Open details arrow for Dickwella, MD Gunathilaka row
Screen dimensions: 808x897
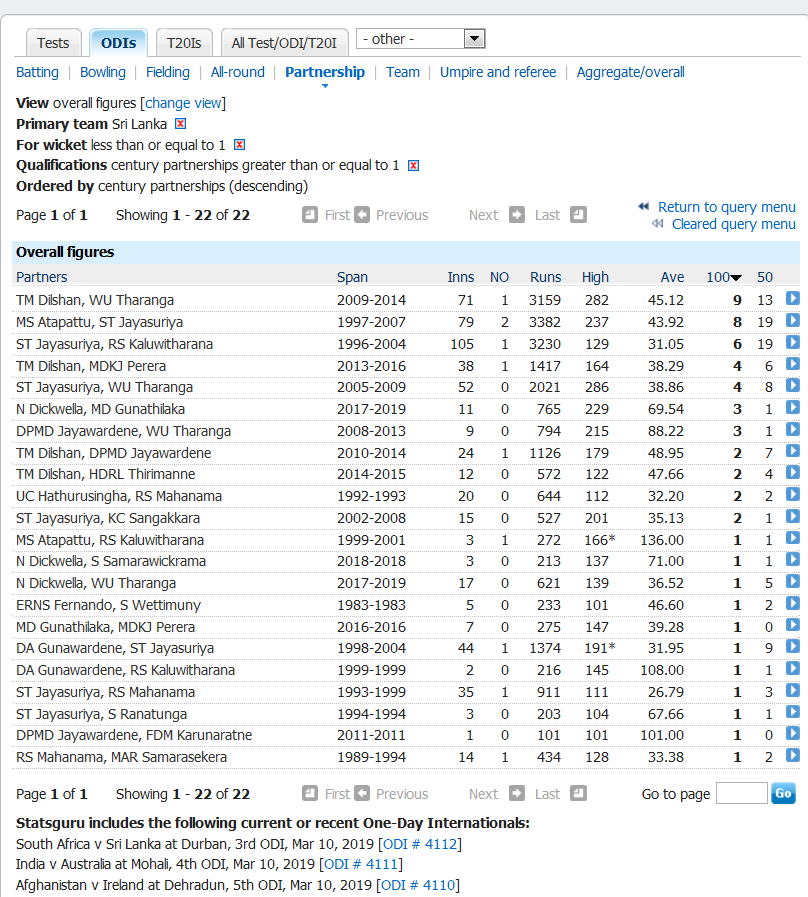coord(793,407)
